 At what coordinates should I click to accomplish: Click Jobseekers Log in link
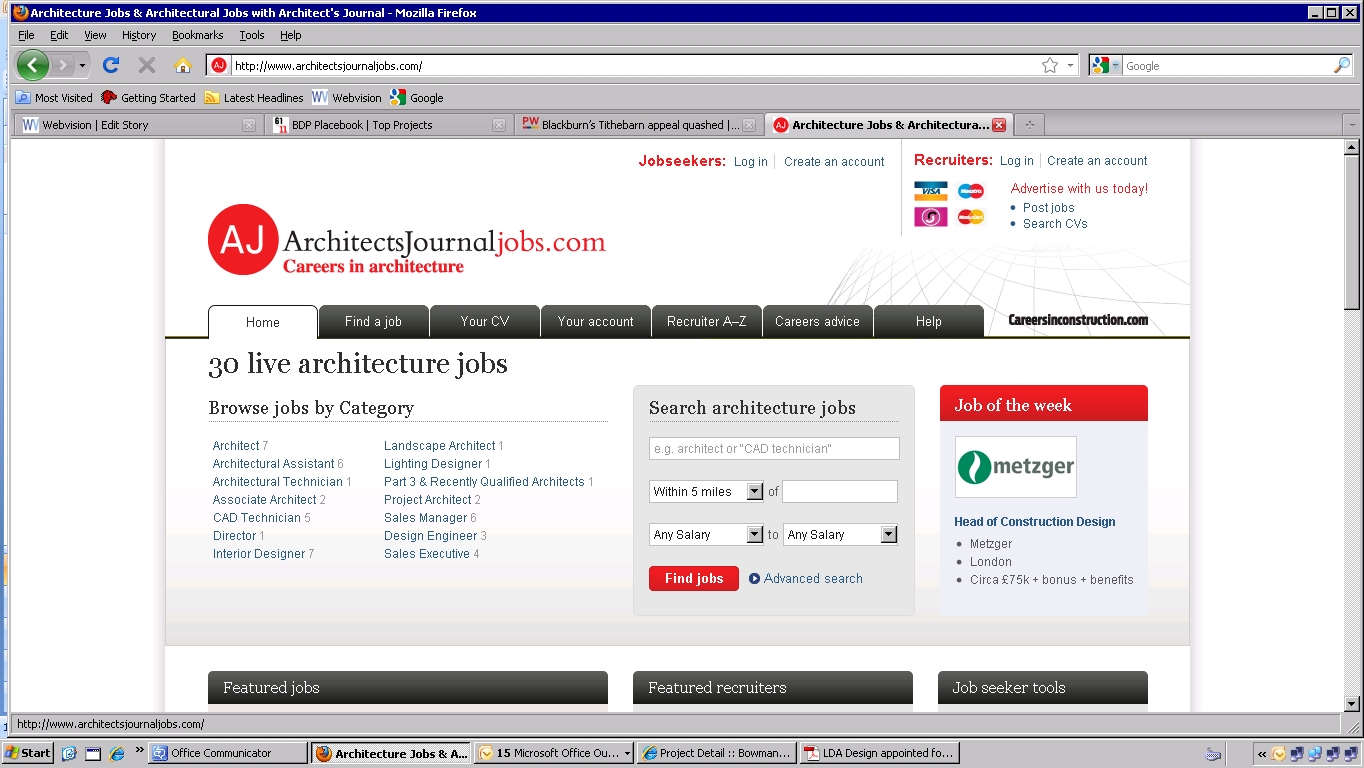[750, 161]
